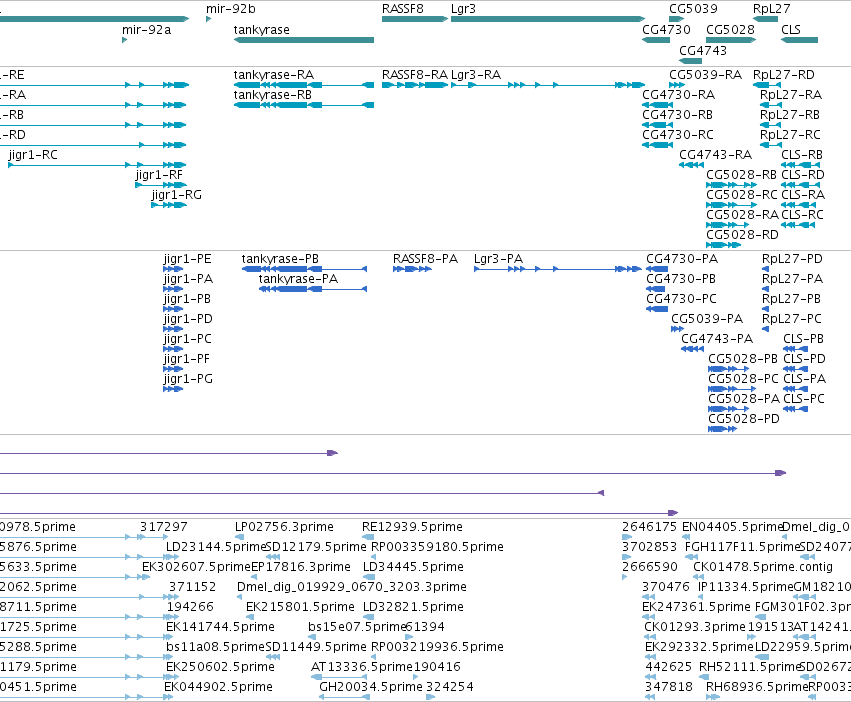Select the EN04405.5prime EST label

coord(732,527)
